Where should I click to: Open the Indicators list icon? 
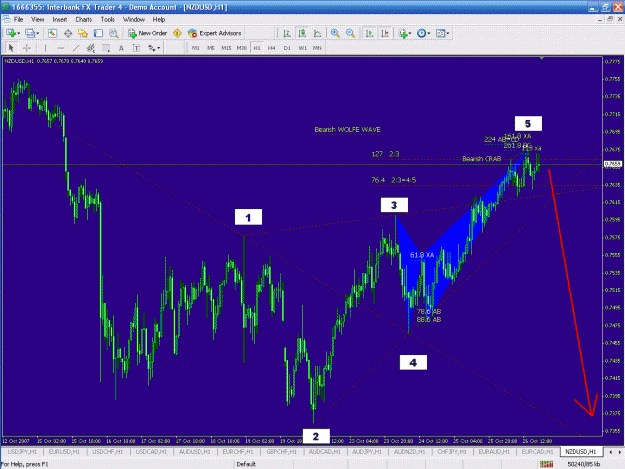pos(403,33)
